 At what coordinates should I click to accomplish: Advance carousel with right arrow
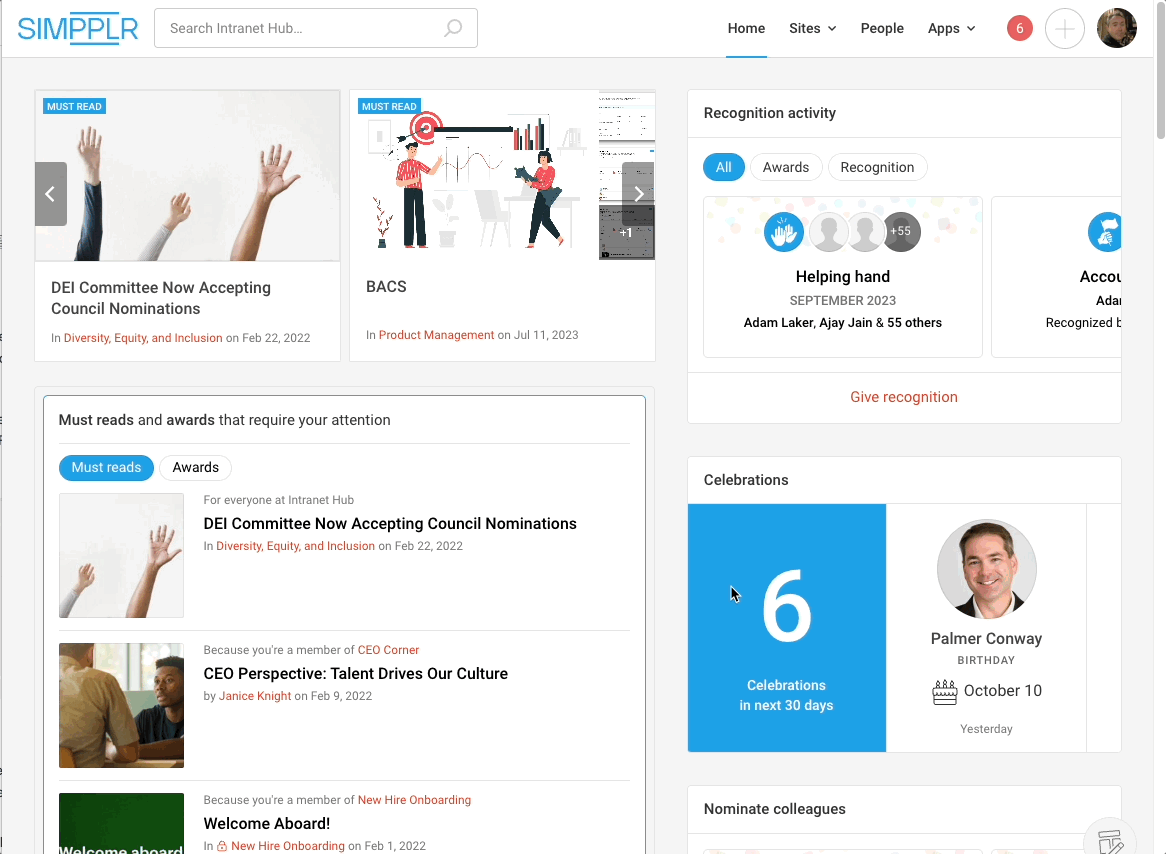(x=638, y=194)
